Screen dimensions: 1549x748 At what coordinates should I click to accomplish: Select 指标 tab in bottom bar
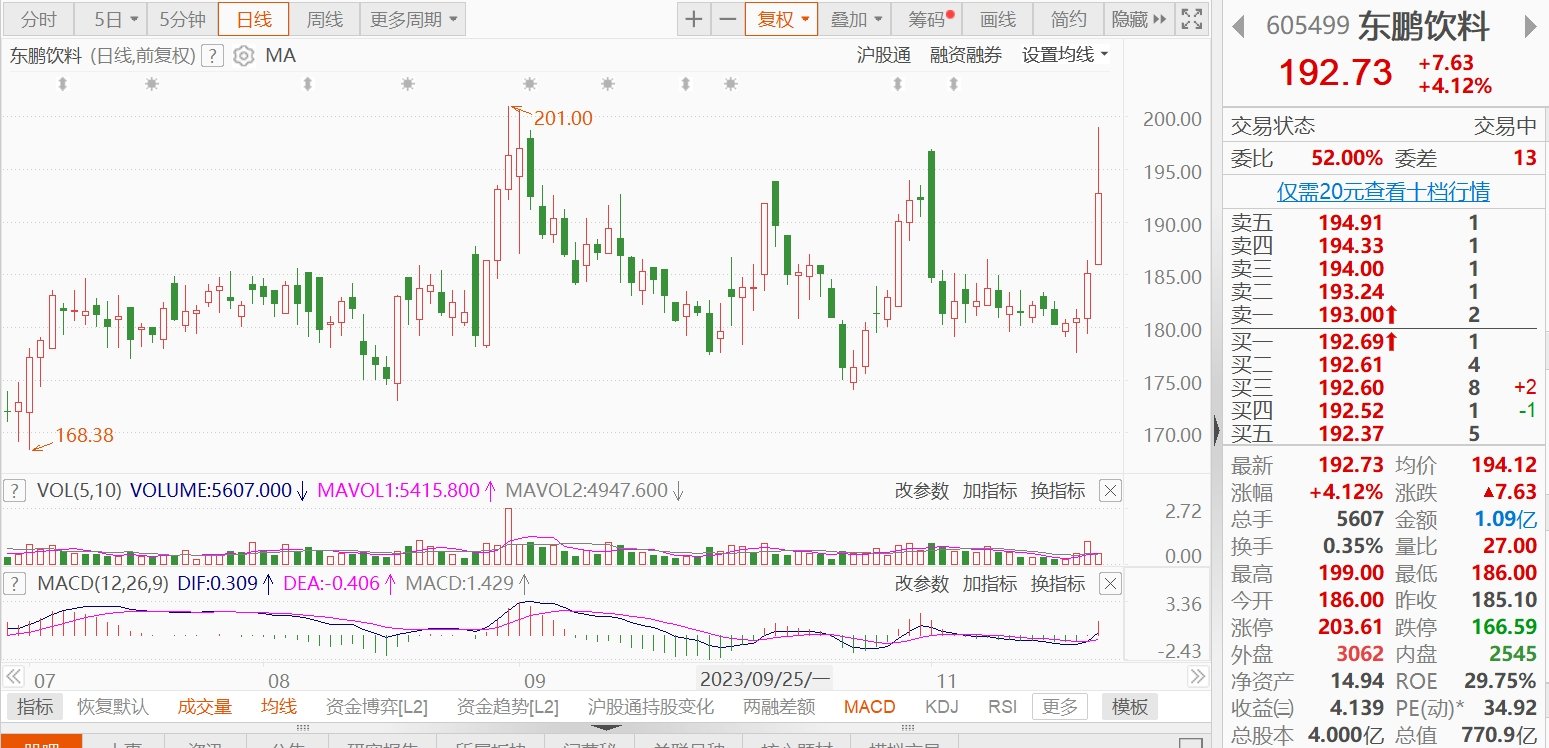pos(35,707)
